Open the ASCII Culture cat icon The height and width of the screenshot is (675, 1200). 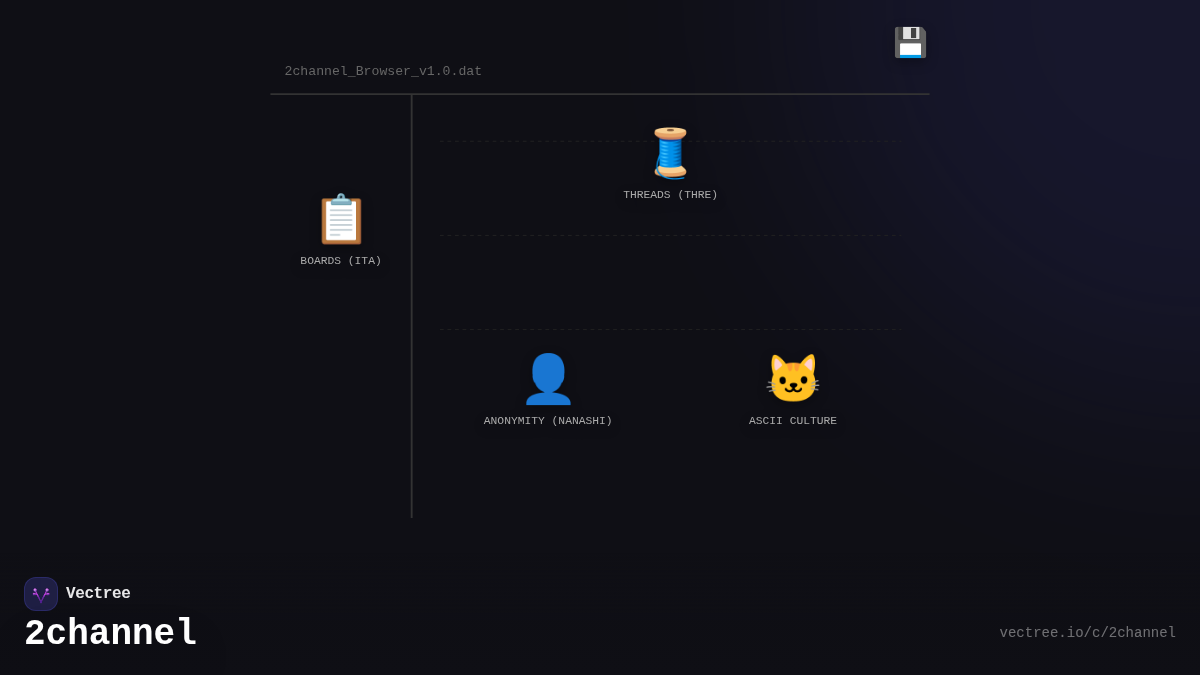click(x=792, y=380)
